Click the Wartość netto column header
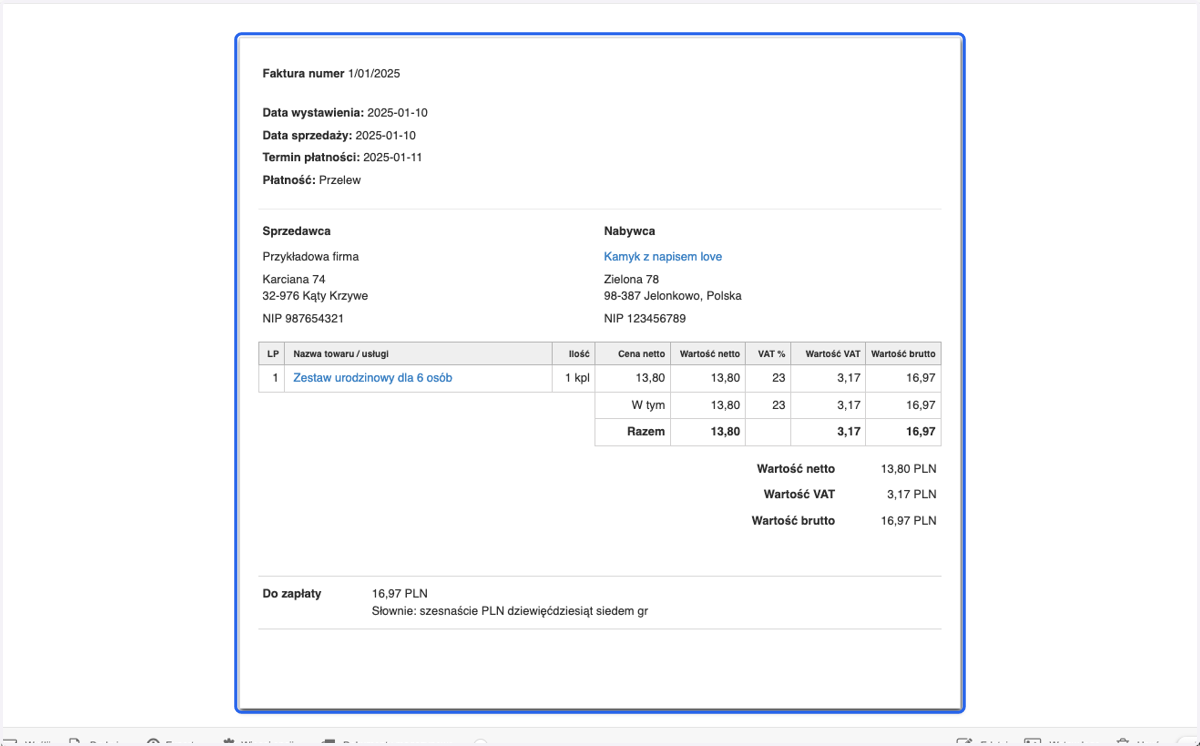The image size is (1200, 746). (x=710, y=354)
